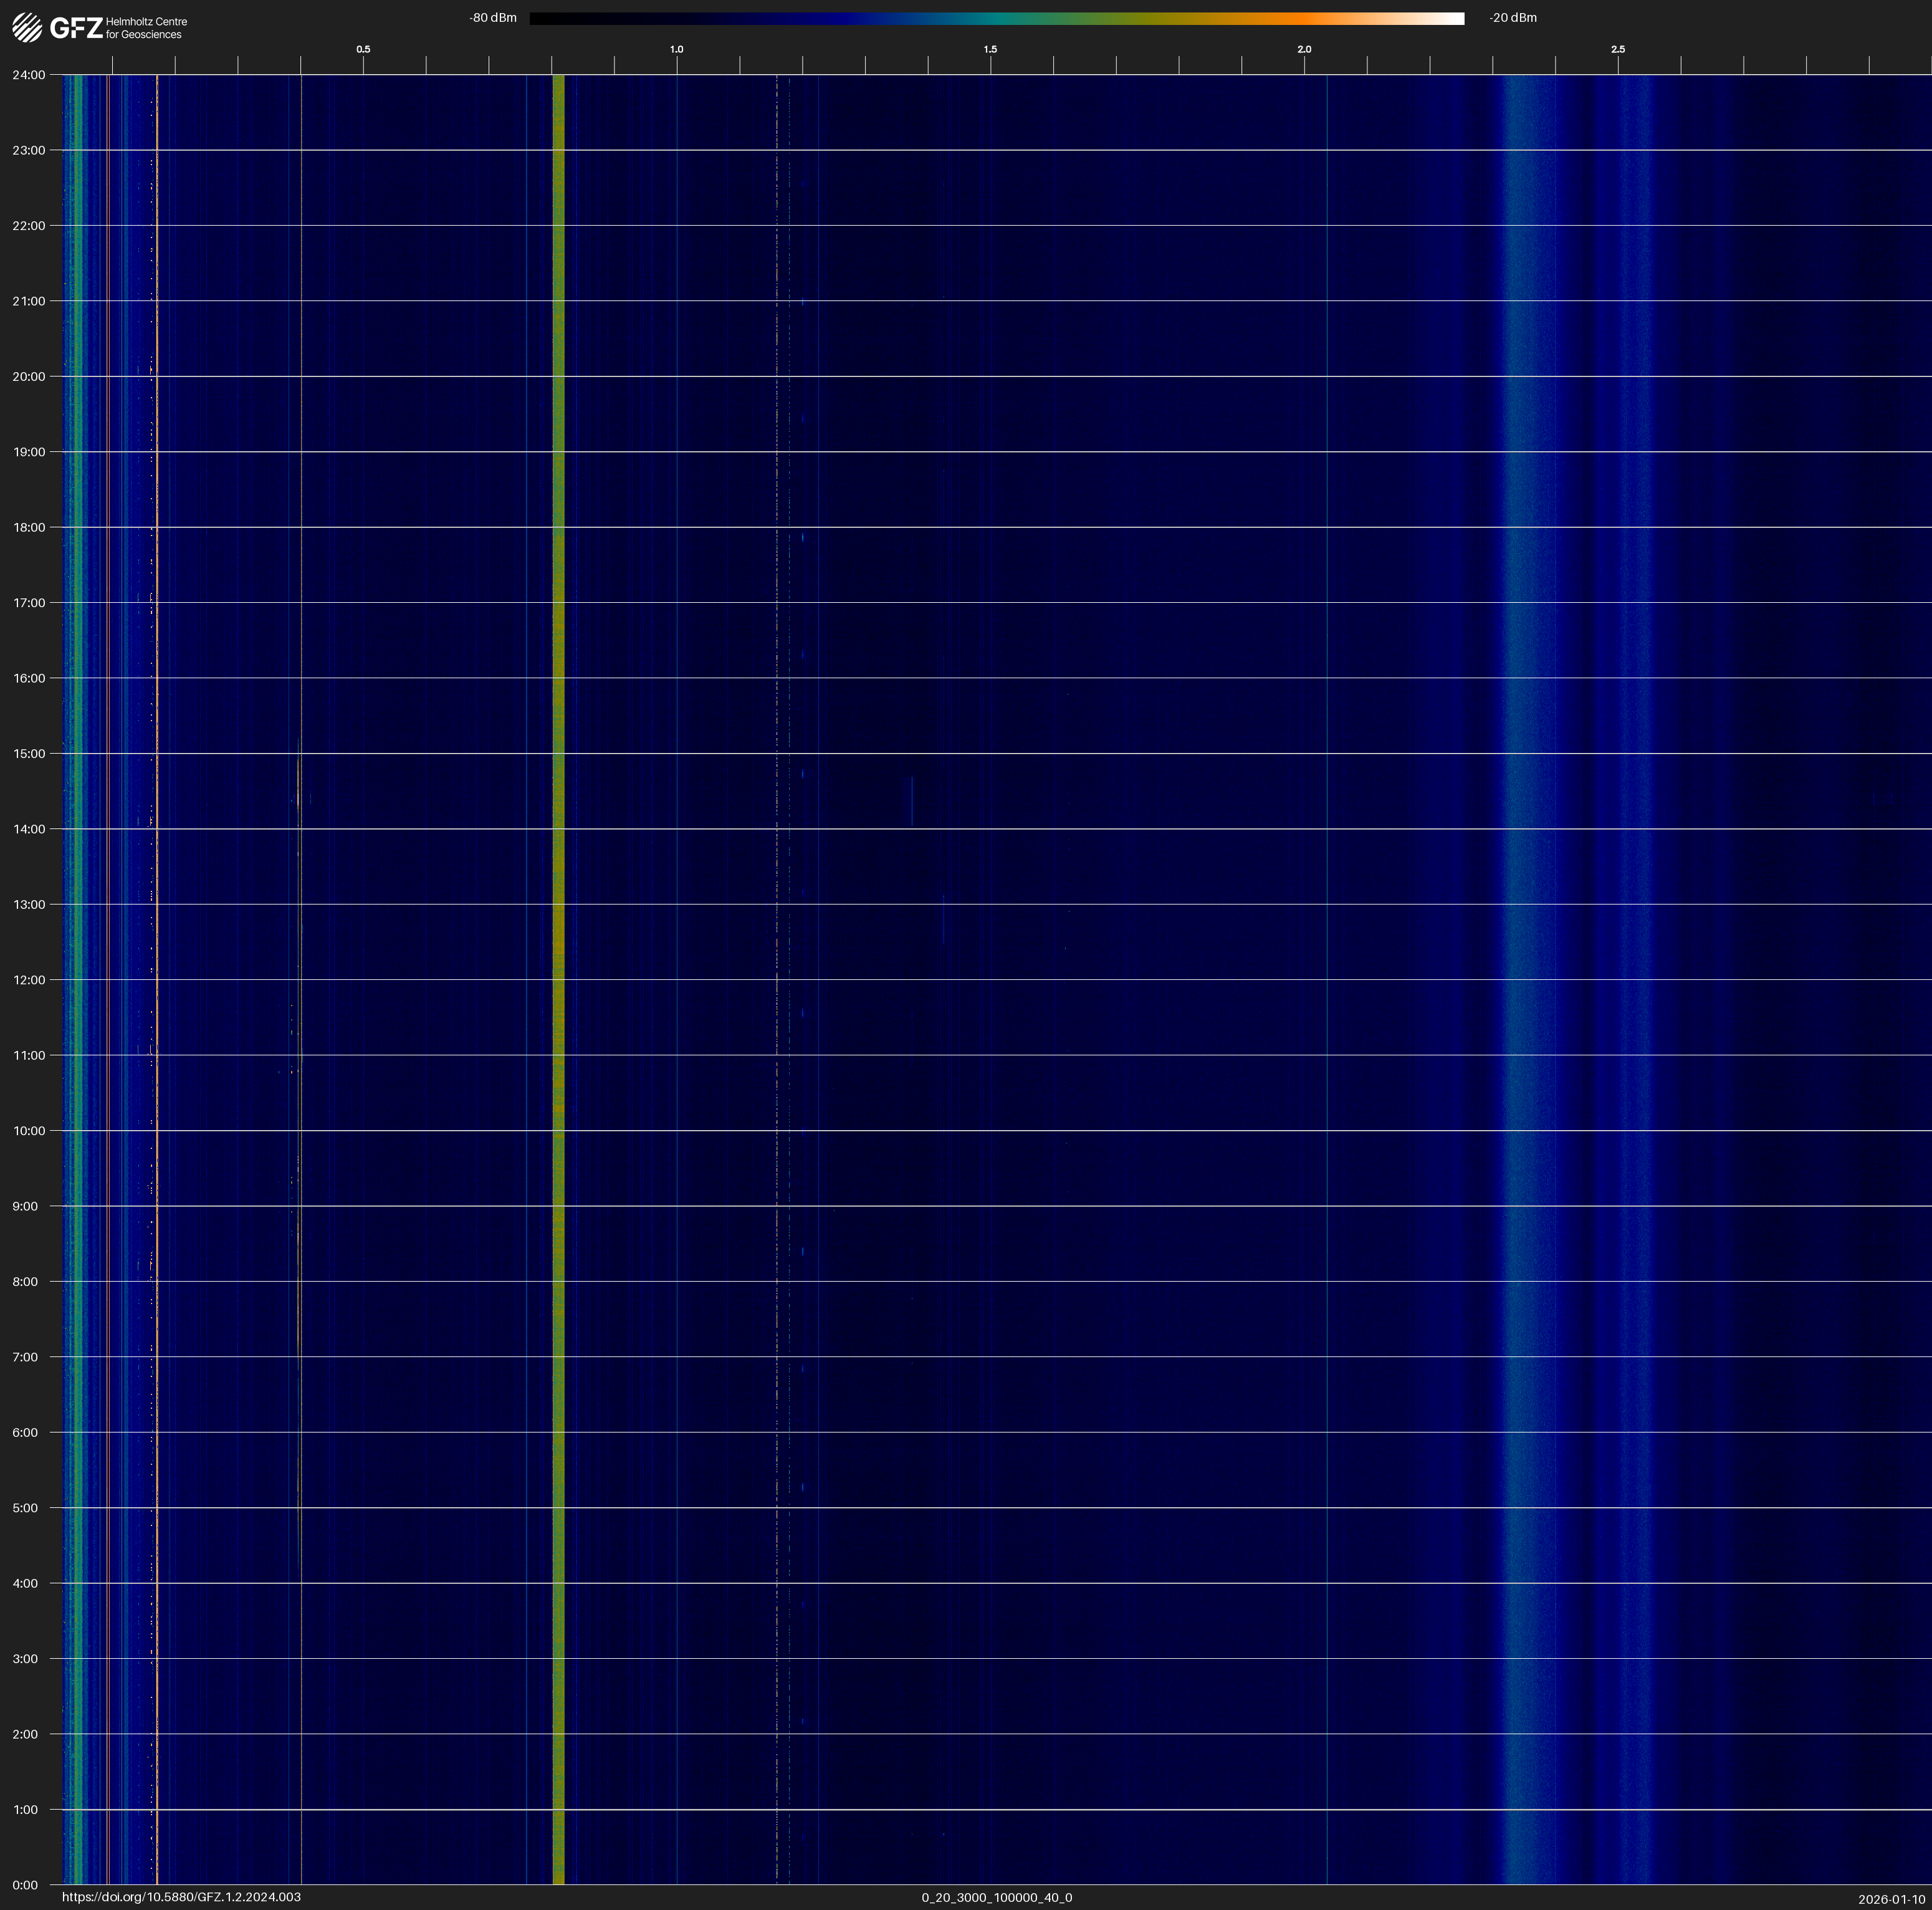Click the 2.5 frequency axis marker
This screenshot has width=1932, height=1910.
[x=1618, y=49]
